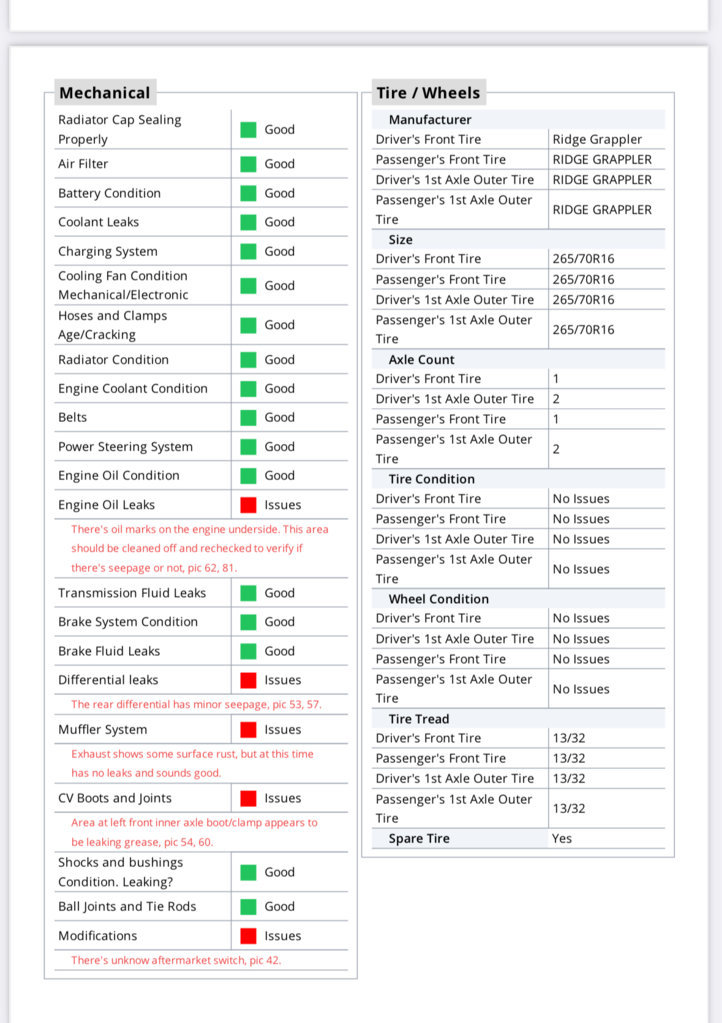
Task: Click the CV Boots and Joints row label
Action: [115, 798]
